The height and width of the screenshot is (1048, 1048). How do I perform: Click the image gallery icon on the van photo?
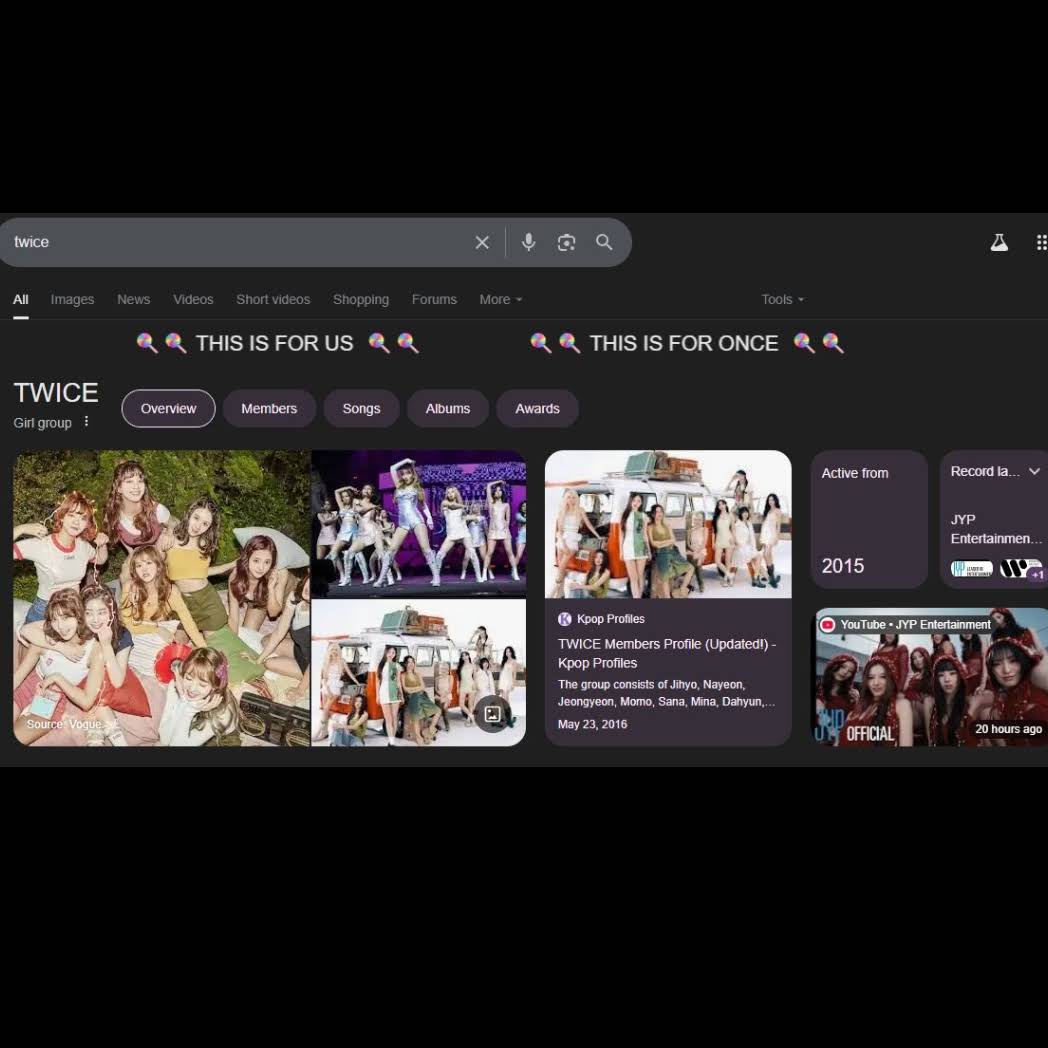493,714
